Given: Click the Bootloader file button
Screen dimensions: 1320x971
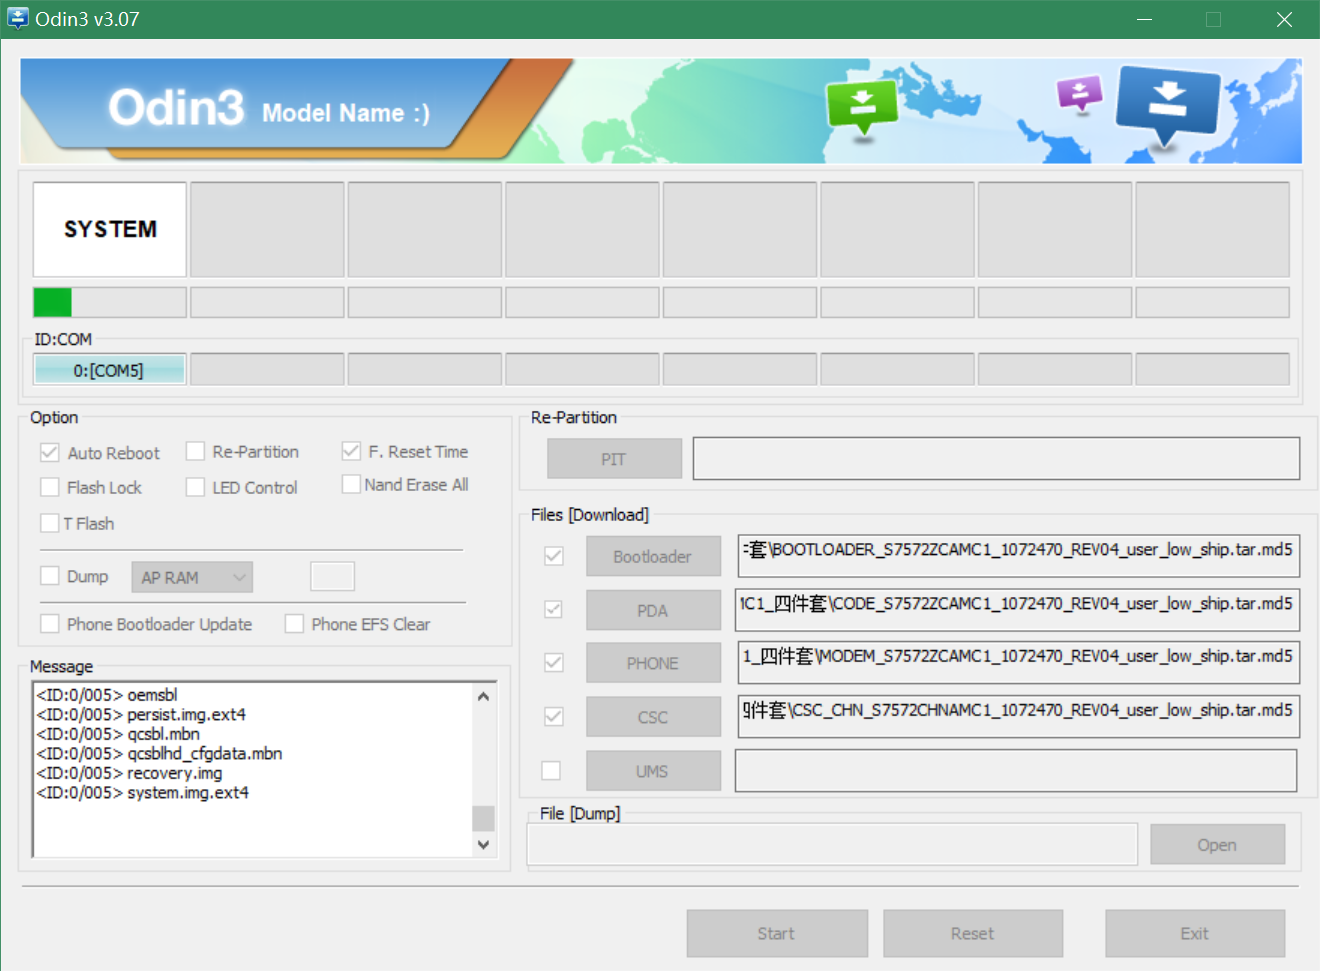Looking at the screenshot, I should coord(652,557).
